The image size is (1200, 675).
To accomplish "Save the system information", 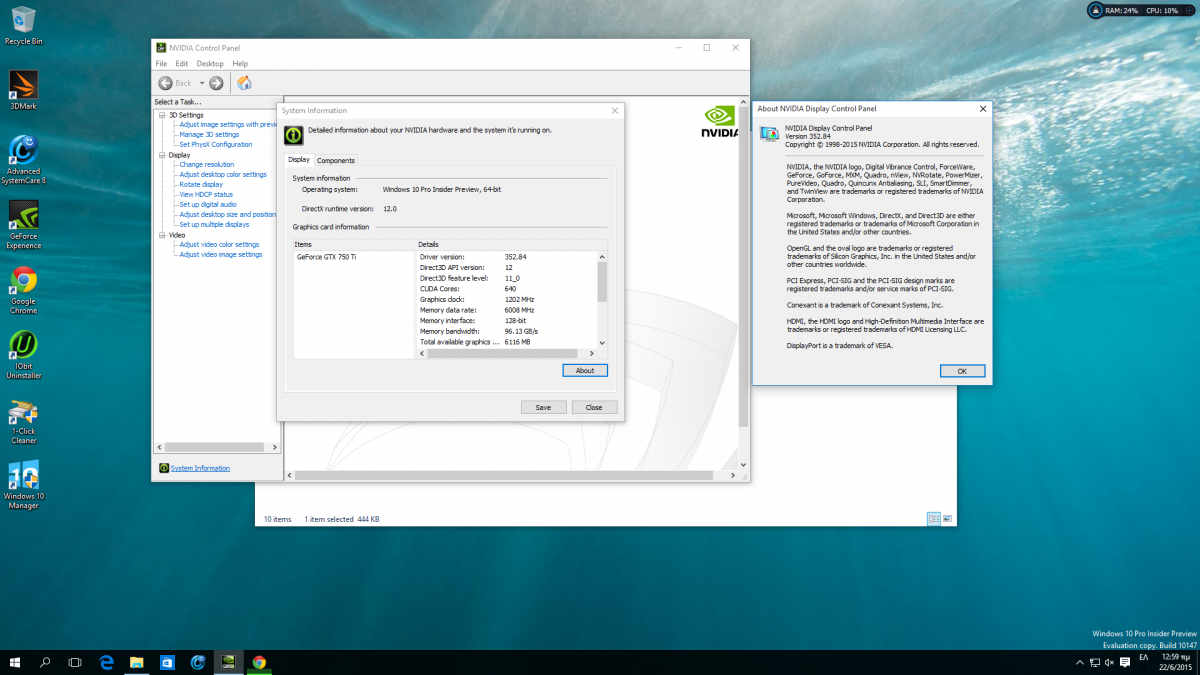I will tap(543, 407).
